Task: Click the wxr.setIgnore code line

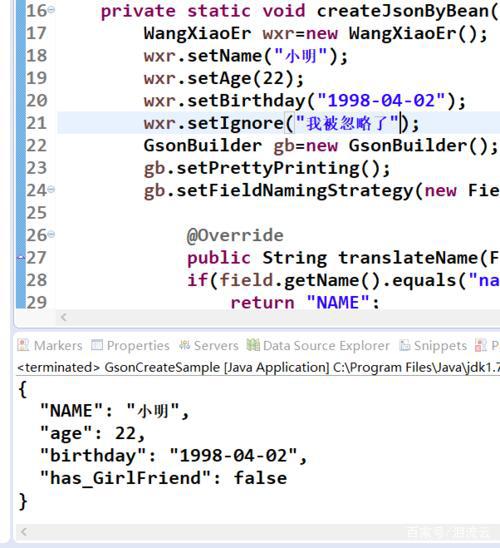Action: coord(282,123)
